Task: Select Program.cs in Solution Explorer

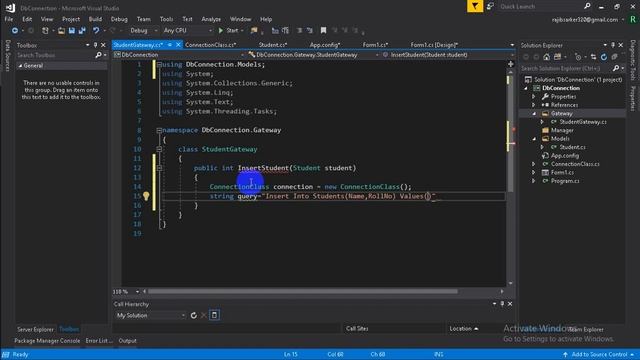Action: coord(565,181)
